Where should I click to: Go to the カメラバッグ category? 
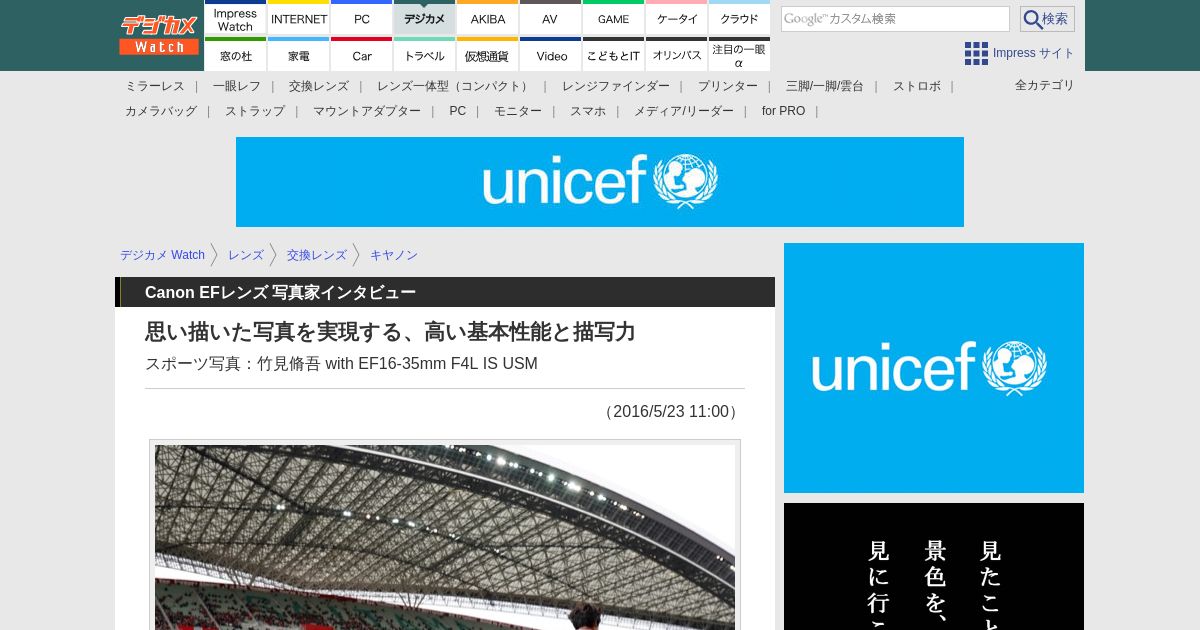(161, 111)
